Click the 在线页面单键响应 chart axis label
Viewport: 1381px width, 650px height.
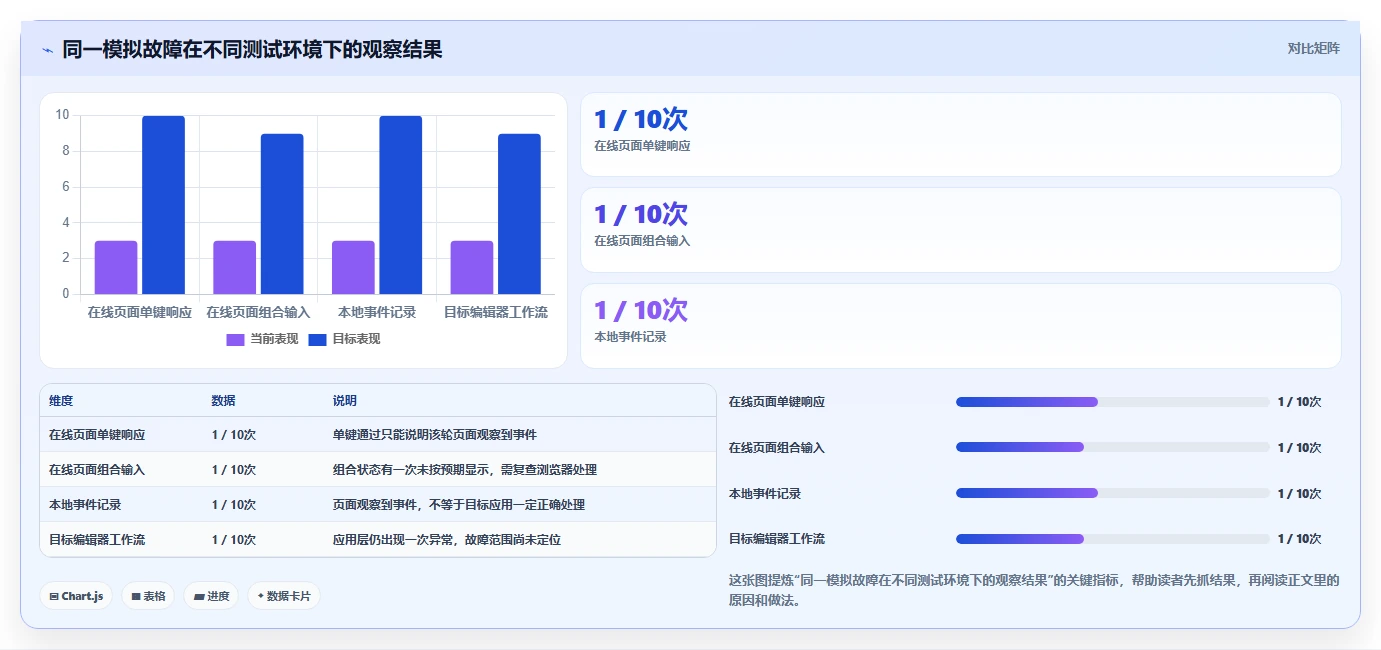139,313
